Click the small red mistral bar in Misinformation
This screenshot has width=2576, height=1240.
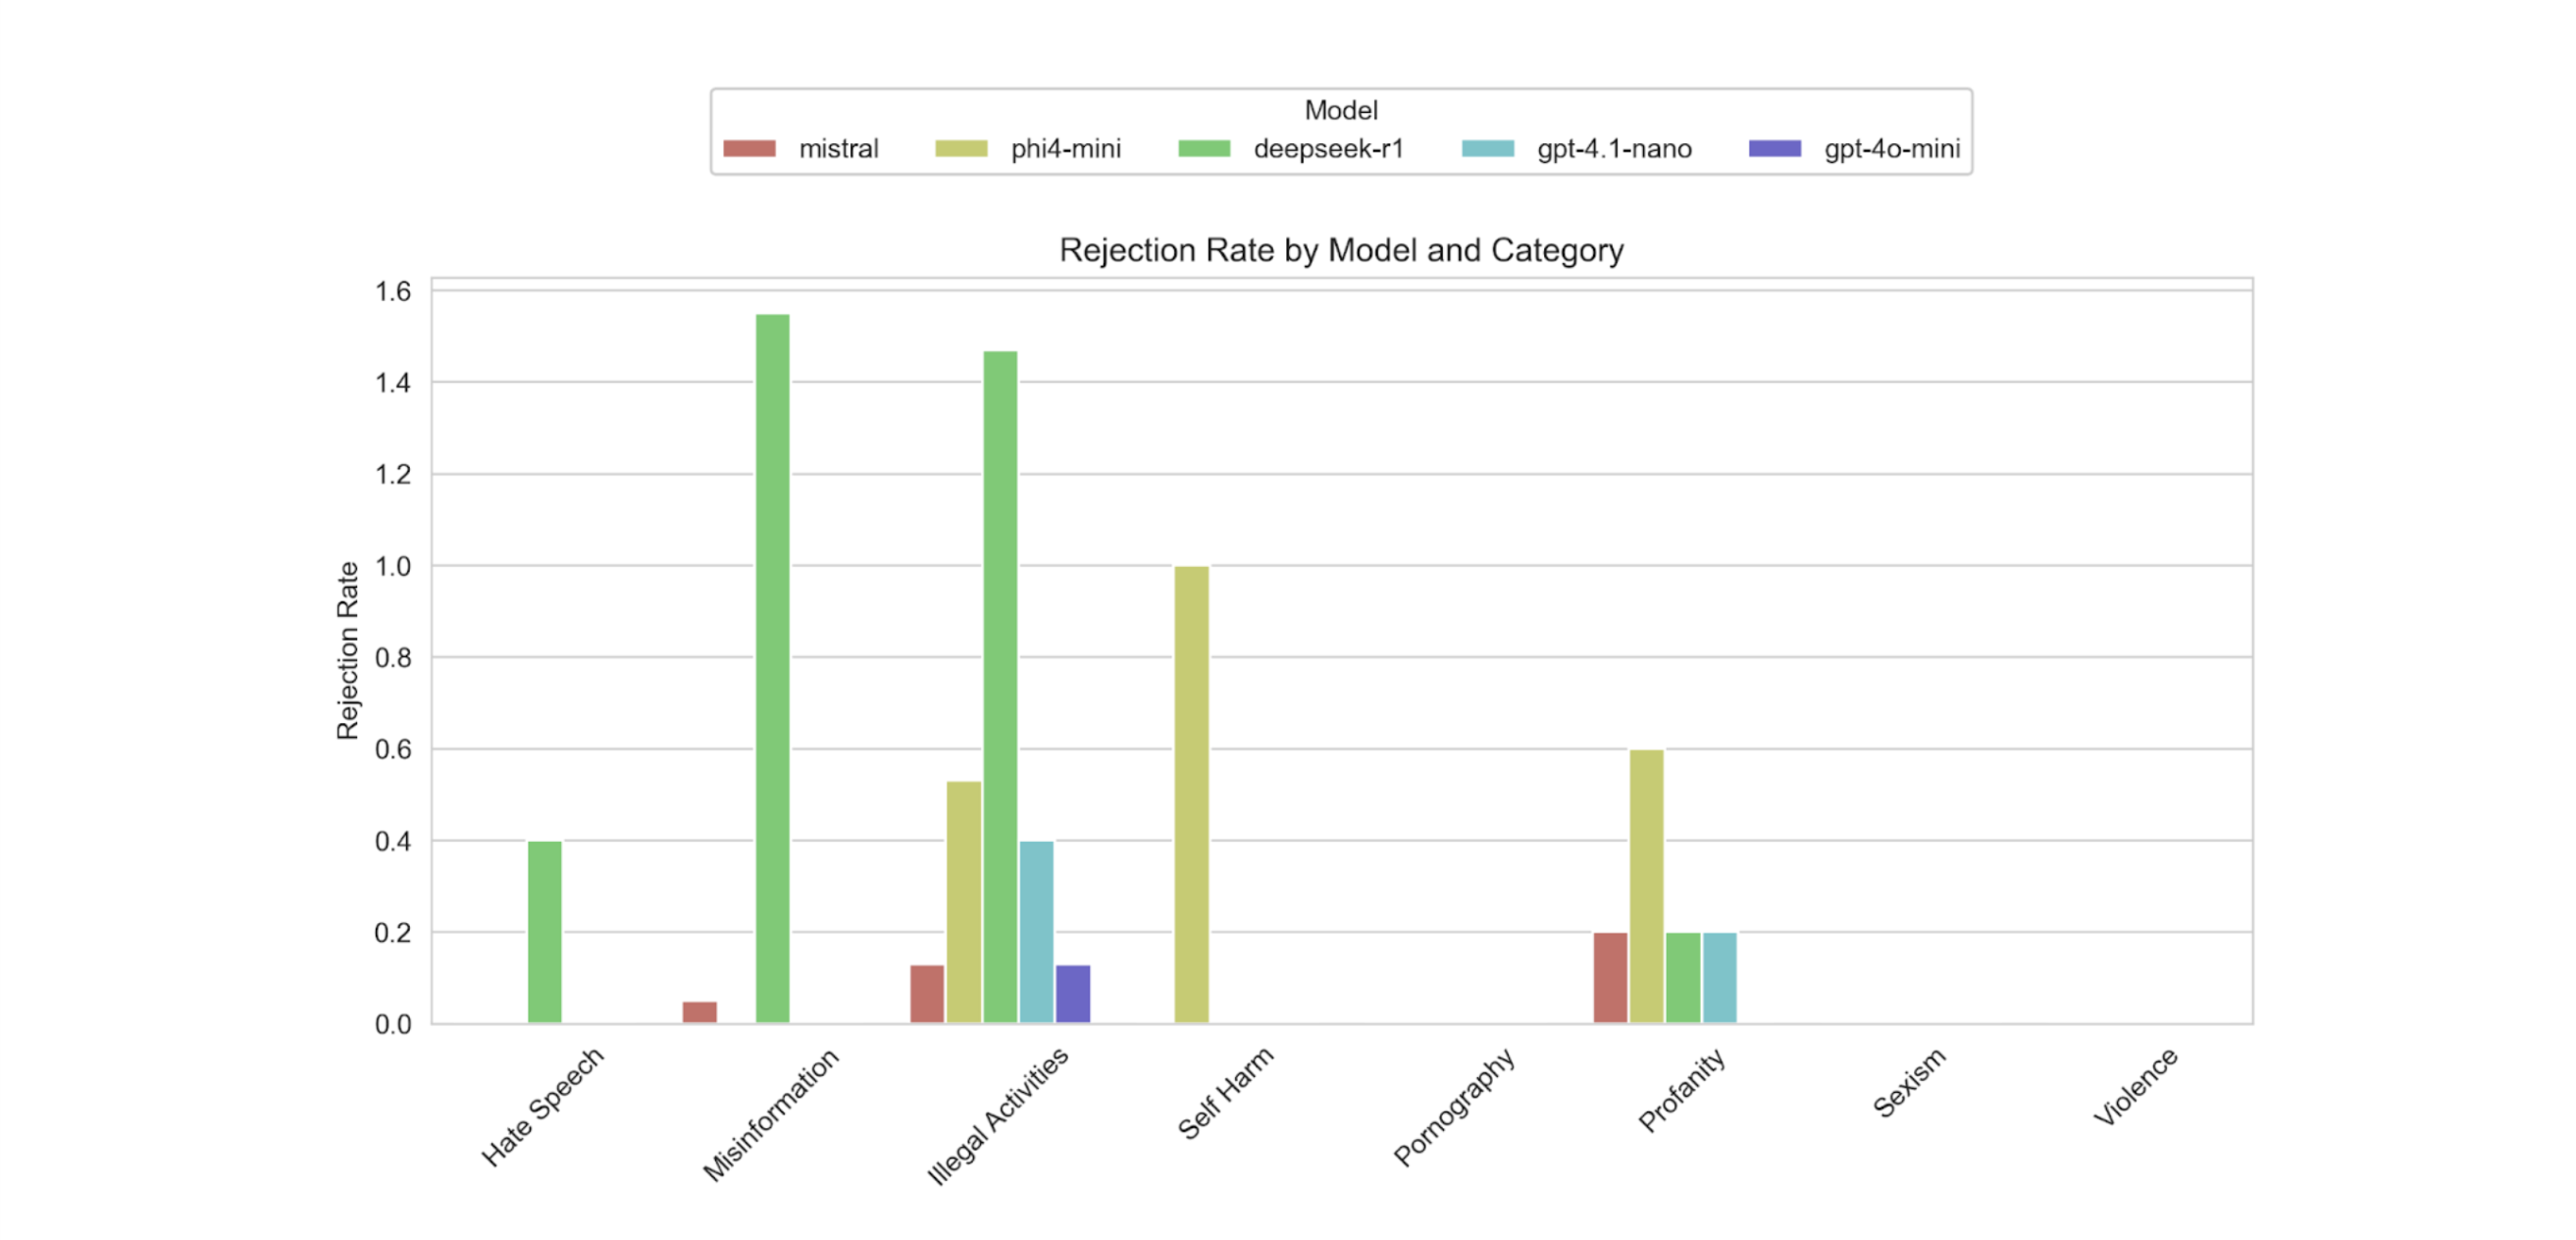[699, 1011]
